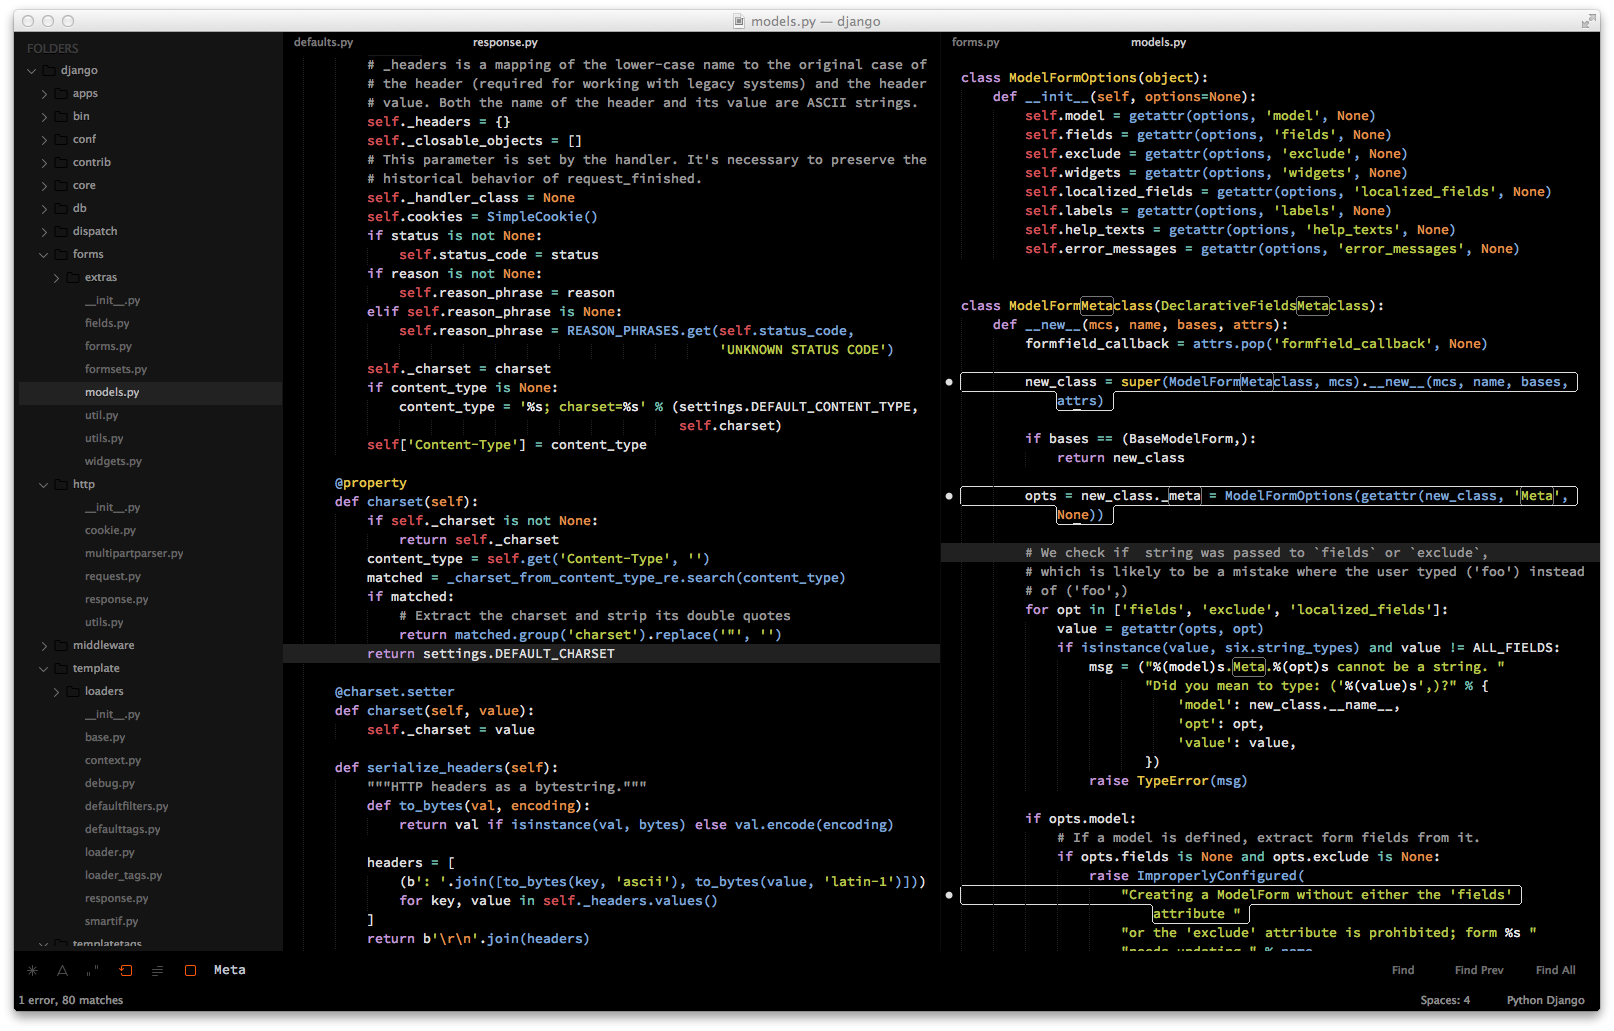Toggle wrap search option in find bar
The image size is (1614, 1031).
125,970
